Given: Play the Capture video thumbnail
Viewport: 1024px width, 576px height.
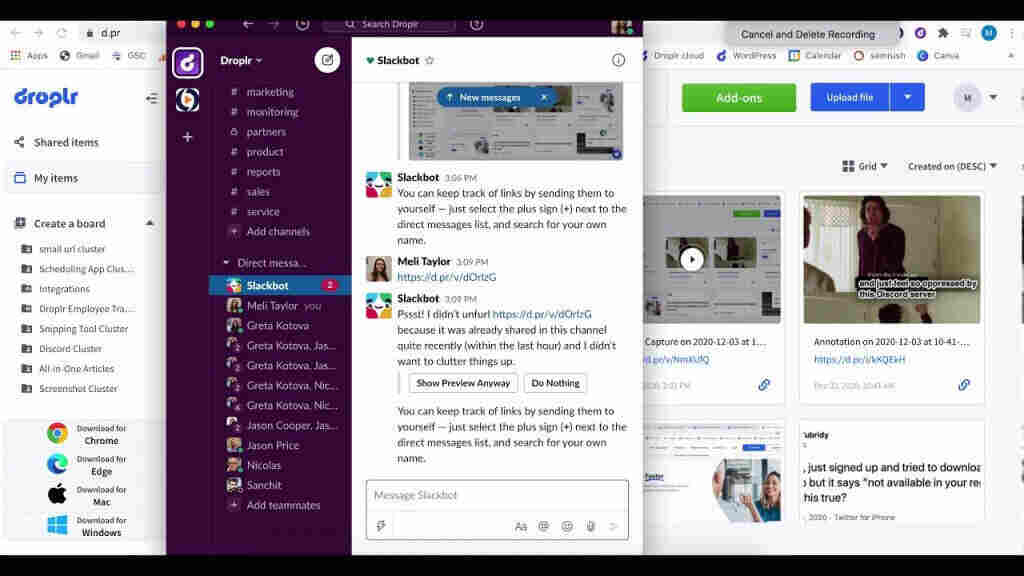Looking at the screenshot, I should [692, 259].
